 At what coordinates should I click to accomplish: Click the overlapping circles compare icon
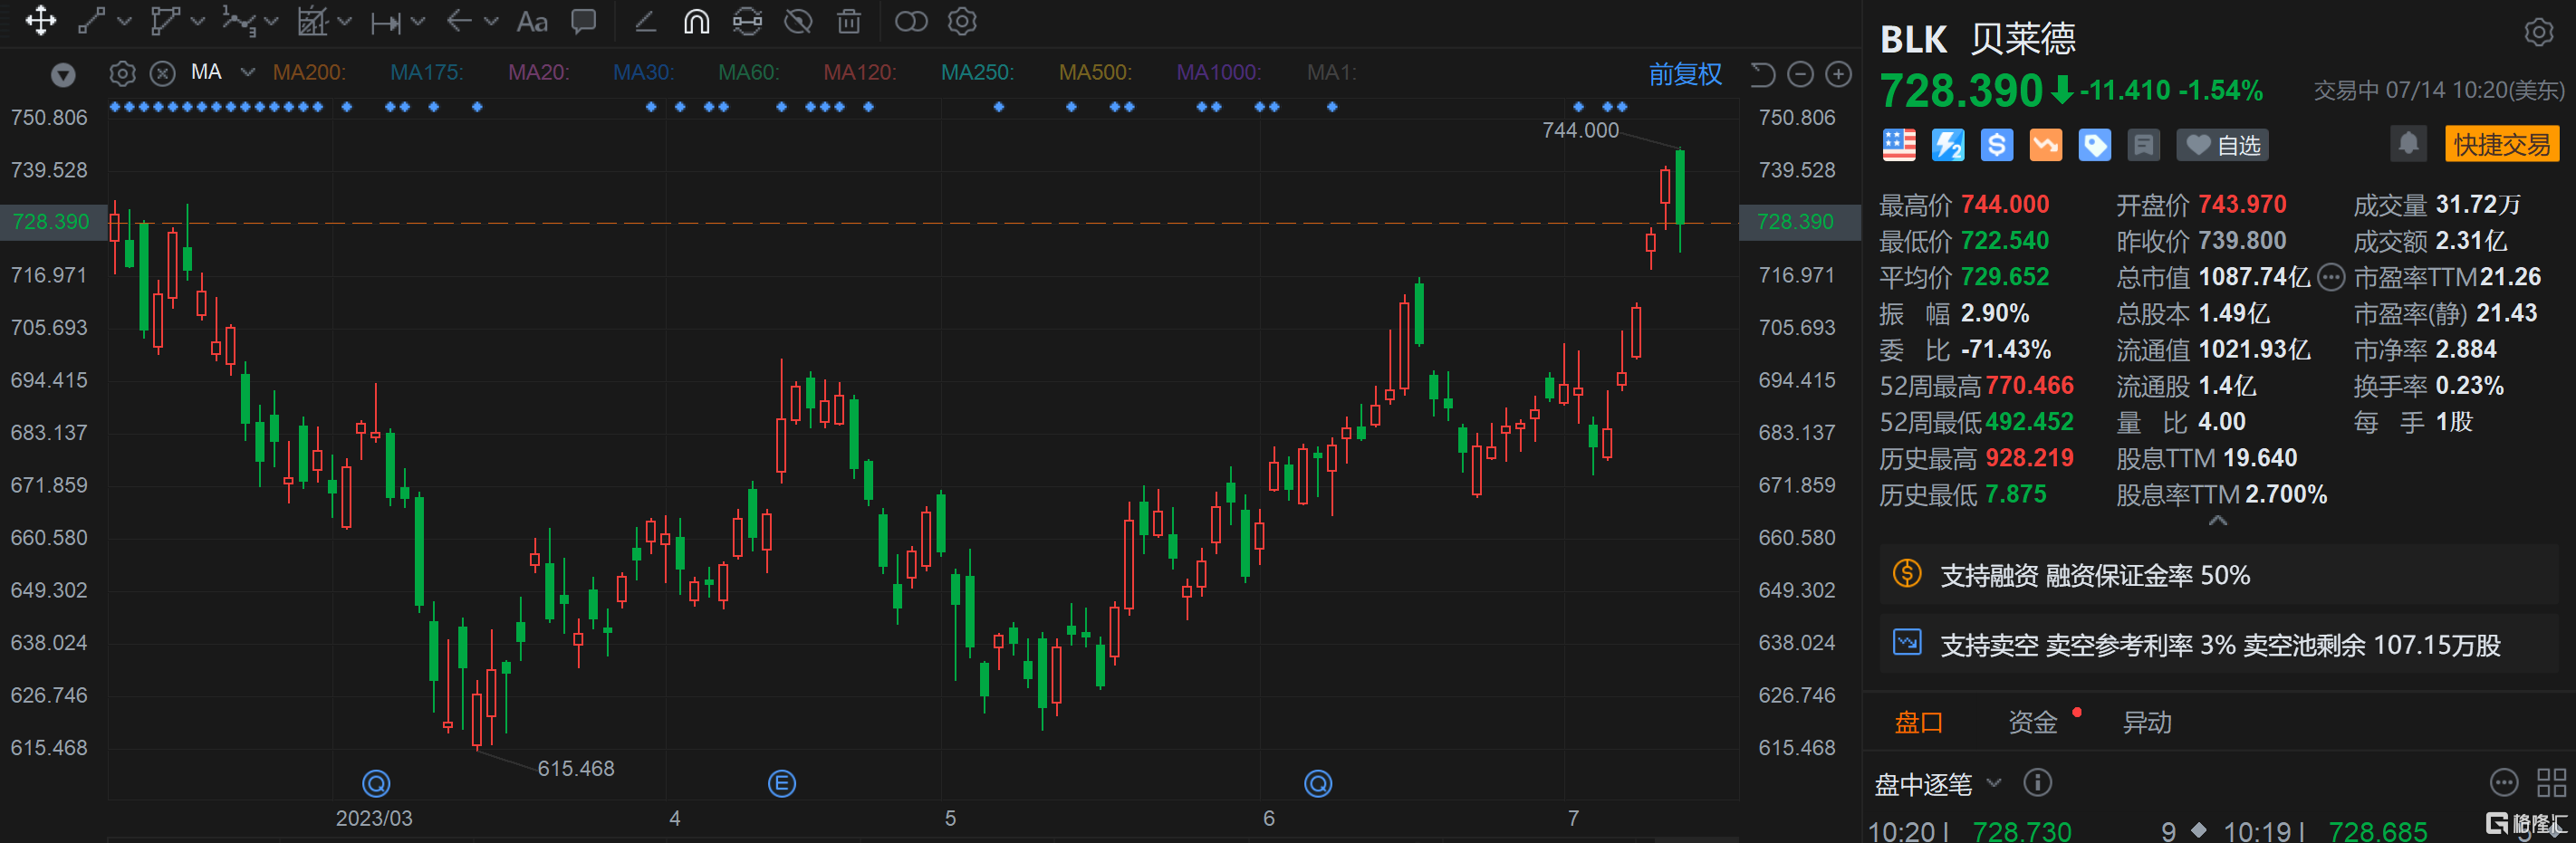(x=911, y=21)
